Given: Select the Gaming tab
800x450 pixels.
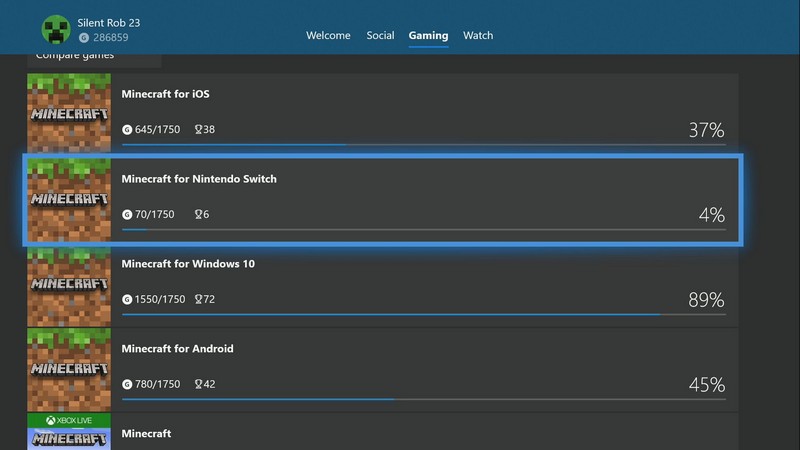Looking at the screenshot, I should [428, 36].
